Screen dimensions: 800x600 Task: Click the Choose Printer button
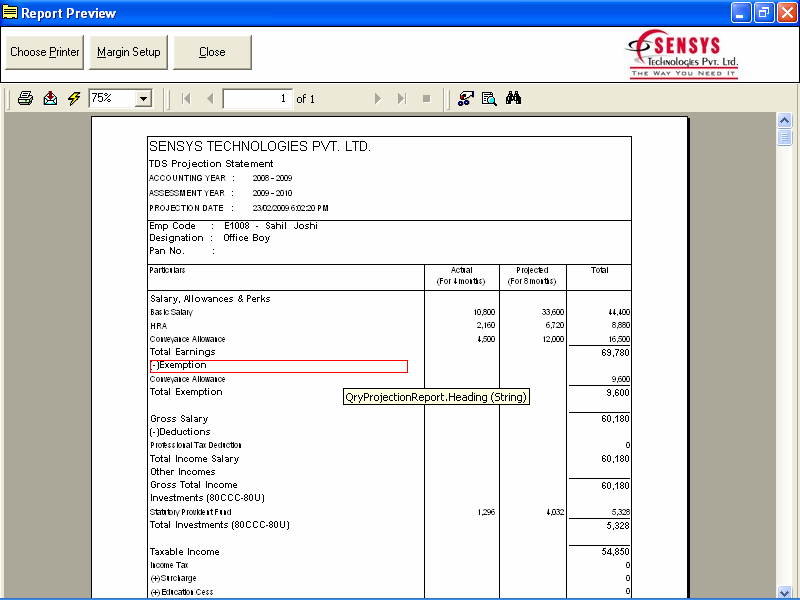tap(44, 52)
